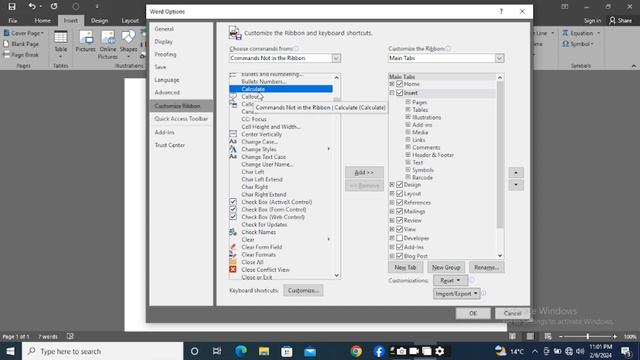Click the Symbol icon in the ribbon
The width and height of the screenshot is (640, 360).
coord(566,44)
